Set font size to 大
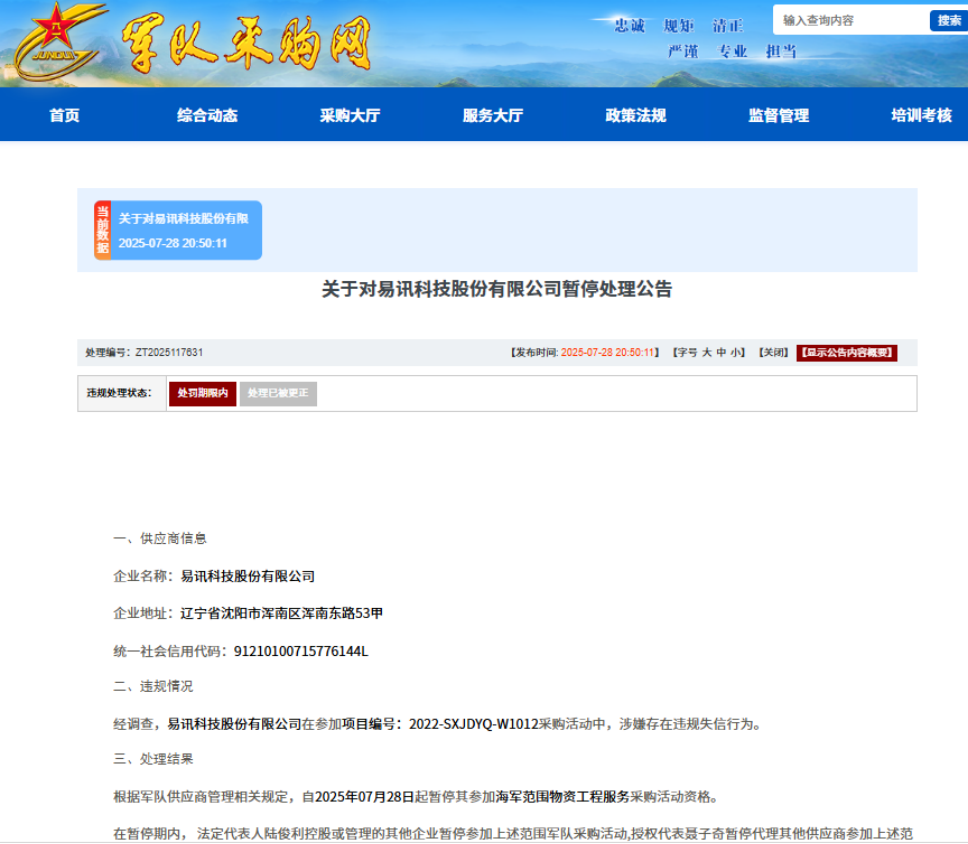 (707, 353)
